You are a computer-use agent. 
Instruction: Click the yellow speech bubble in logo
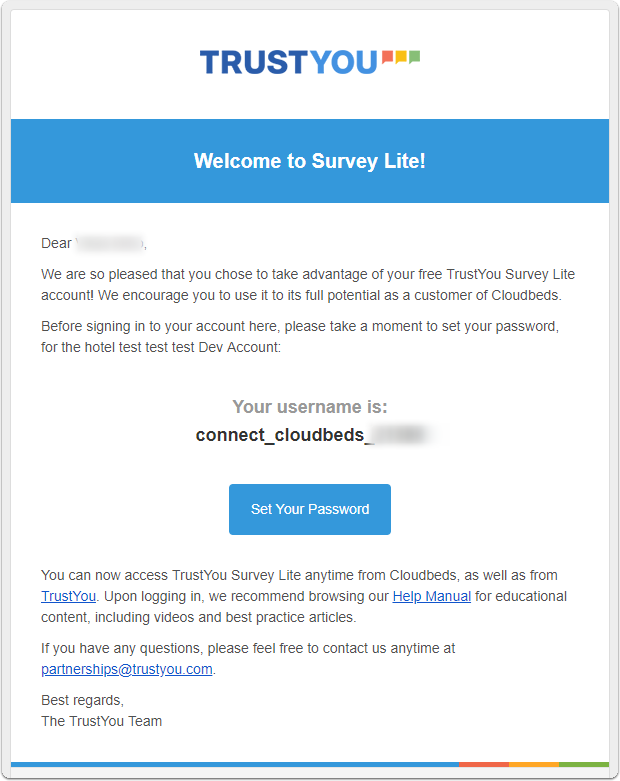[x=401, y=57]
